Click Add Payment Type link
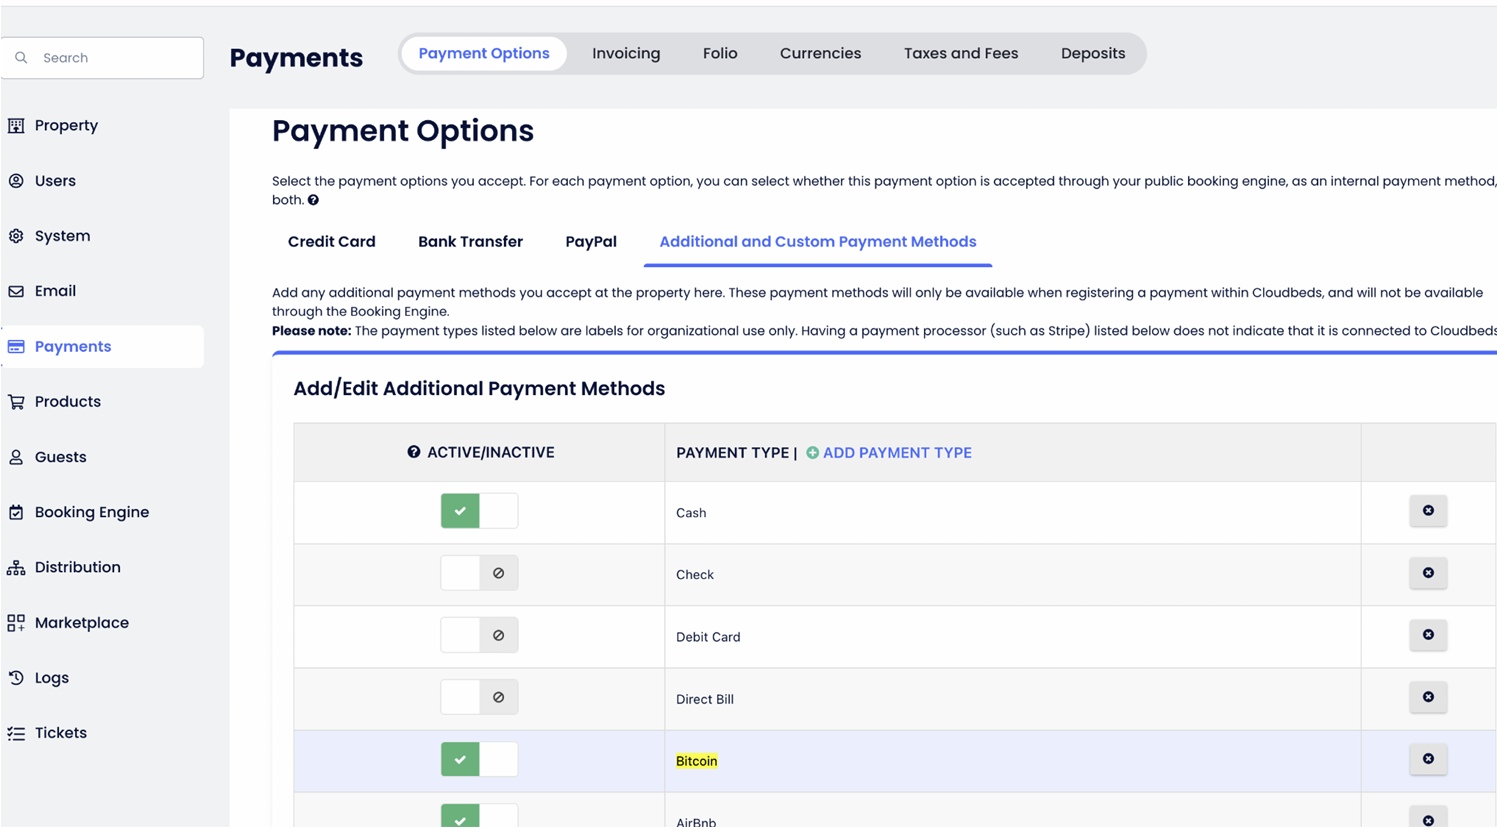The width and height of the screenshot is (1497, 832). 889,453
